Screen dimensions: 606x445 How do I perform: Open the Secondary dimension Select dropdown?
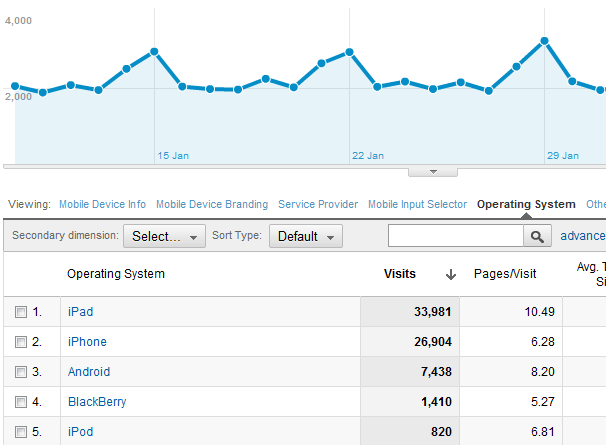coord(164,236)
